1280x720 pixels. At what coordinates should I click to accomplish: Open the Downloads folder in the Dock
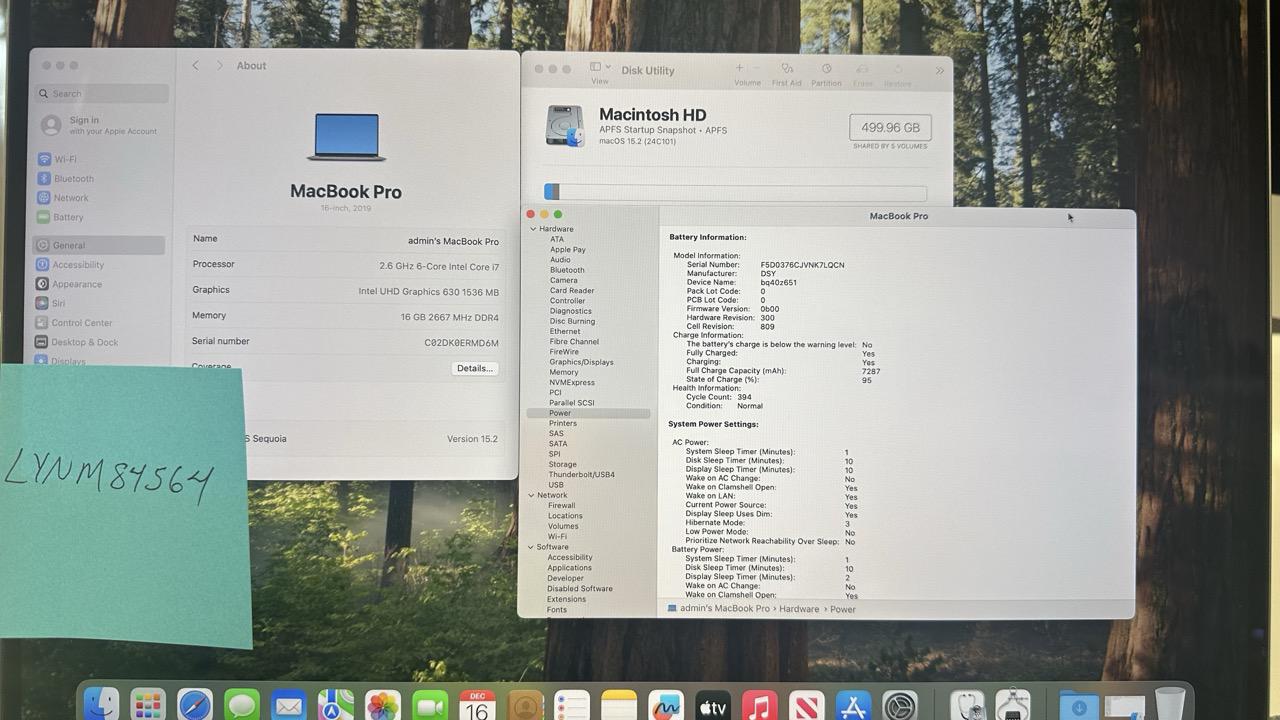coord(1078,706)
